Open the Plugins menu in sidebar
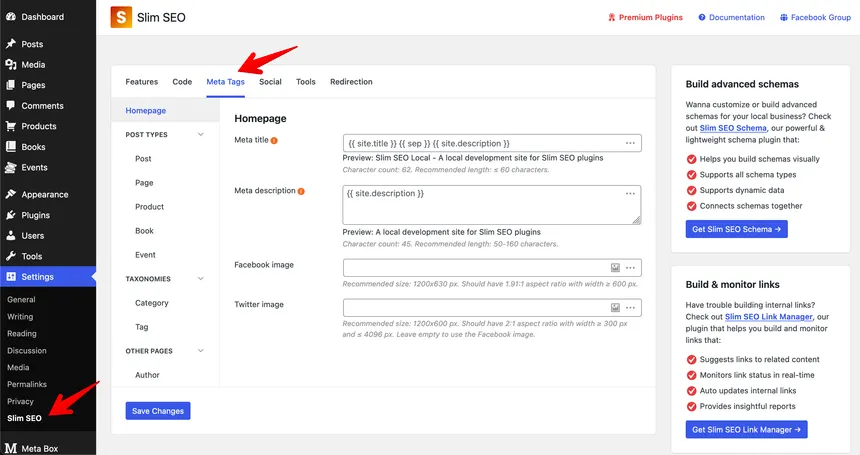860x455 pixels. (35, 215)
